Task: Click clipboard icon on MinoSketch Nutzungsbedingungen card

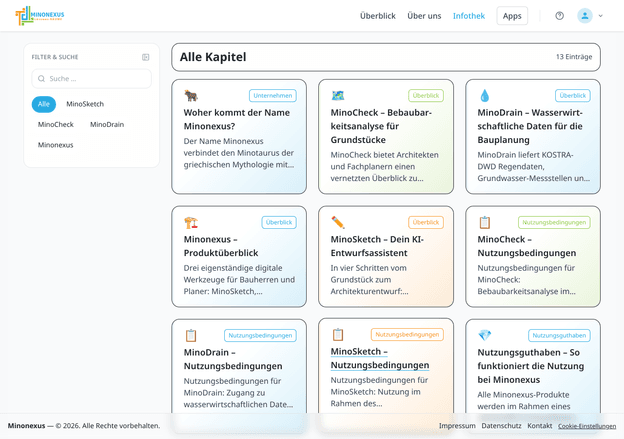Action: tap(338, 335)
